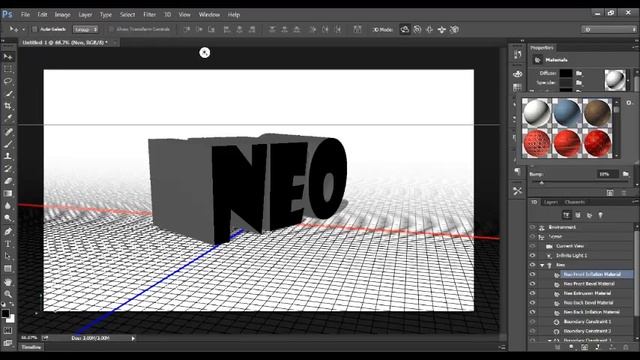Open Bump texture folder menu
640x360 pixels.
[625, 174]
